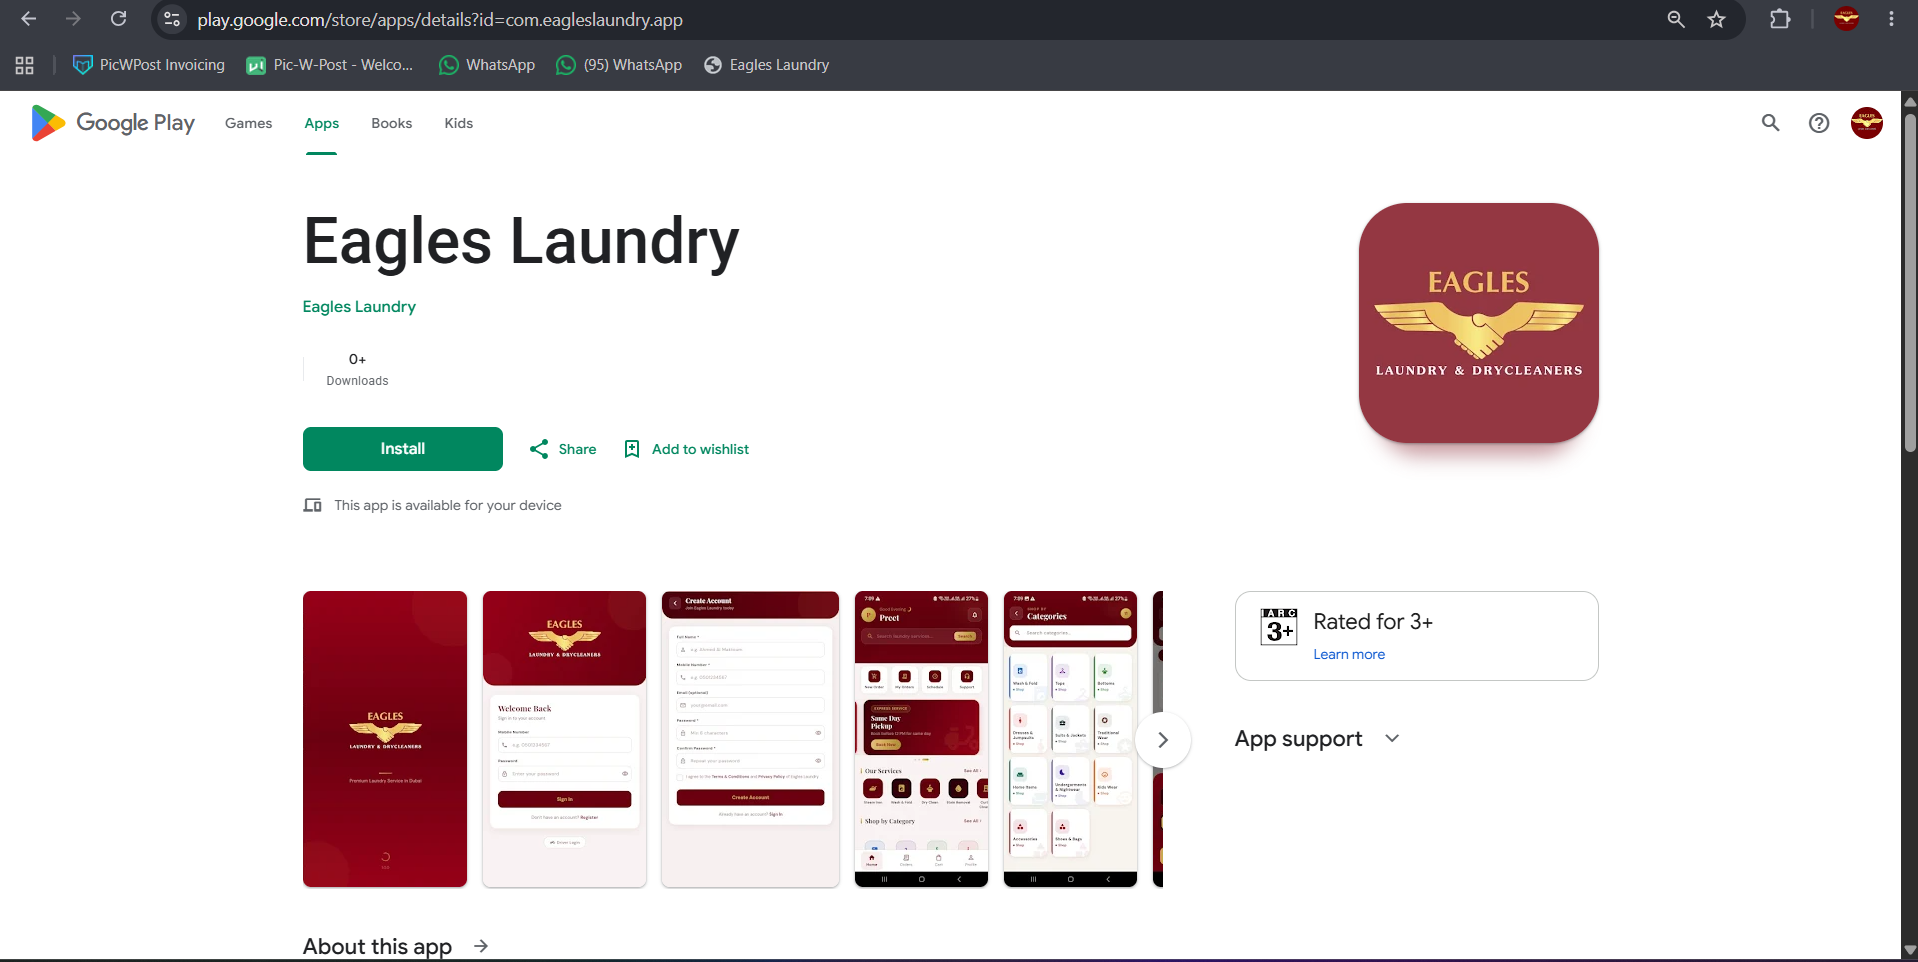Image resolution: width=1918 pixels, height=962 pixels.
Task: Click the About this app heading
Action: point(377,946)
